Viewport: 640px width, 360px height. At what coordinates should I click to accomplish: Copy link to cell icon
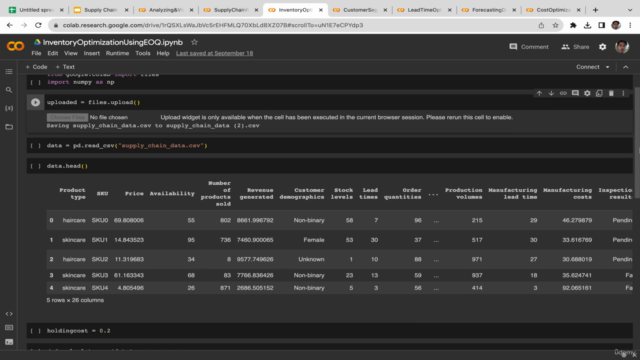563,93
